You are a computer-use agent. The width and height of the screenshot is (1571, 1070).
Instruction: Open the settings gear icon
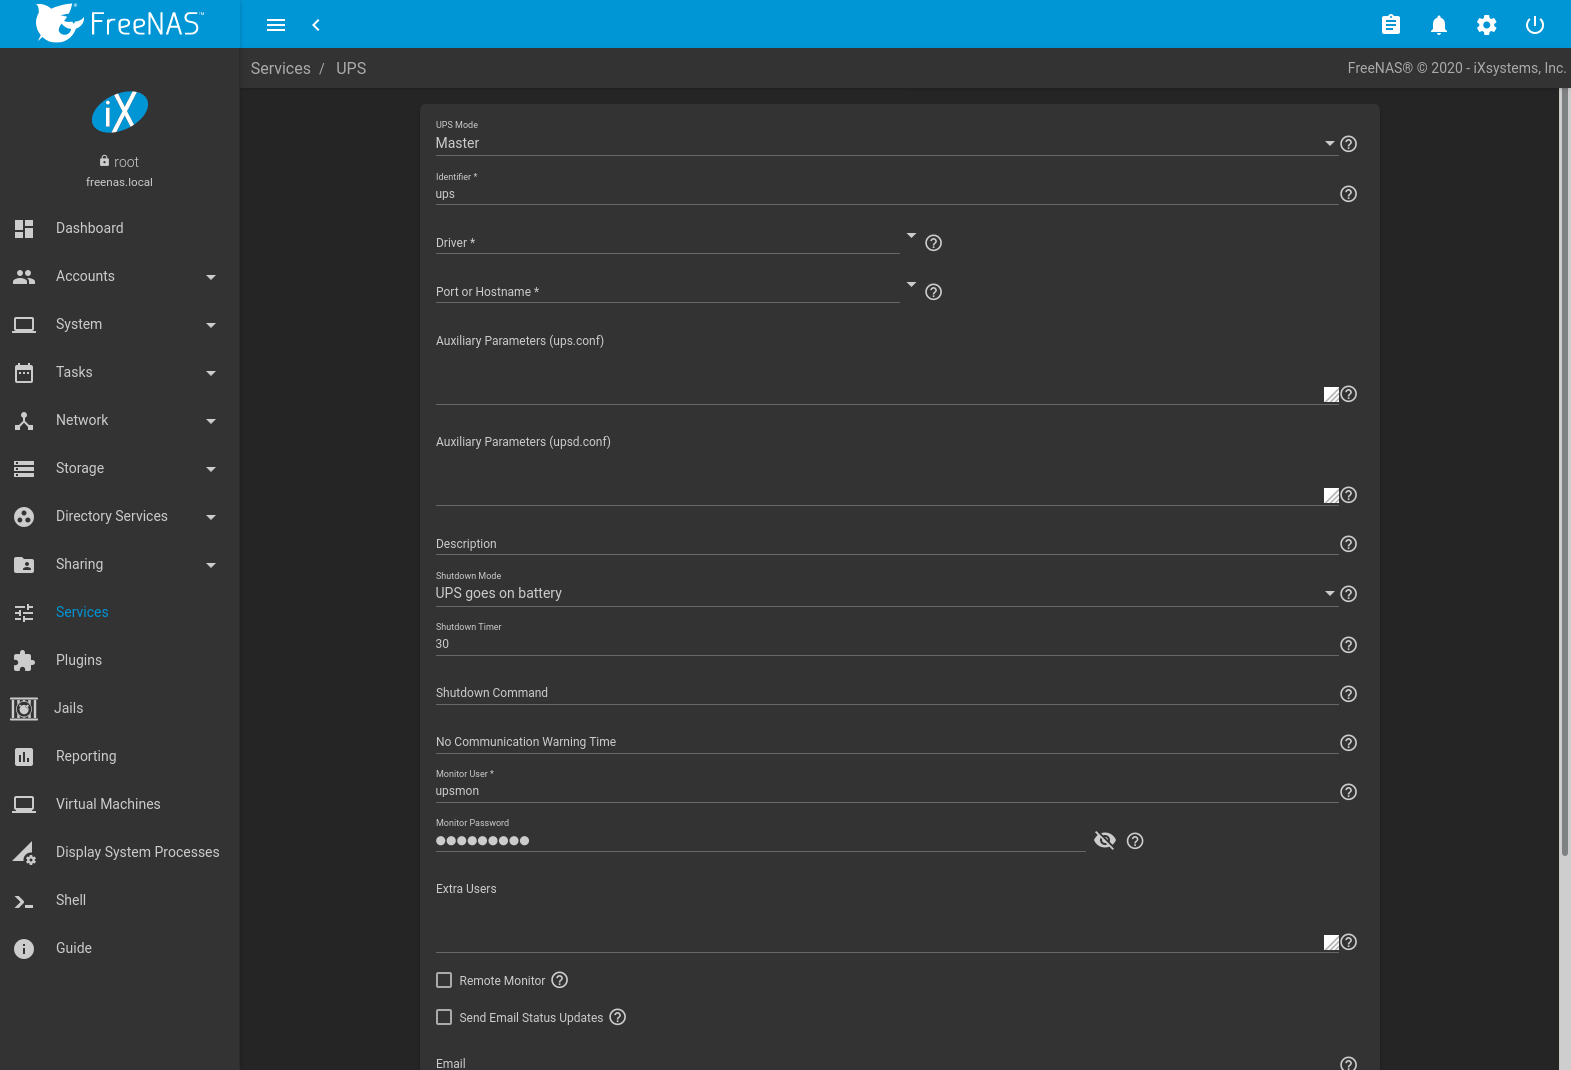[x=1486, y=25]
